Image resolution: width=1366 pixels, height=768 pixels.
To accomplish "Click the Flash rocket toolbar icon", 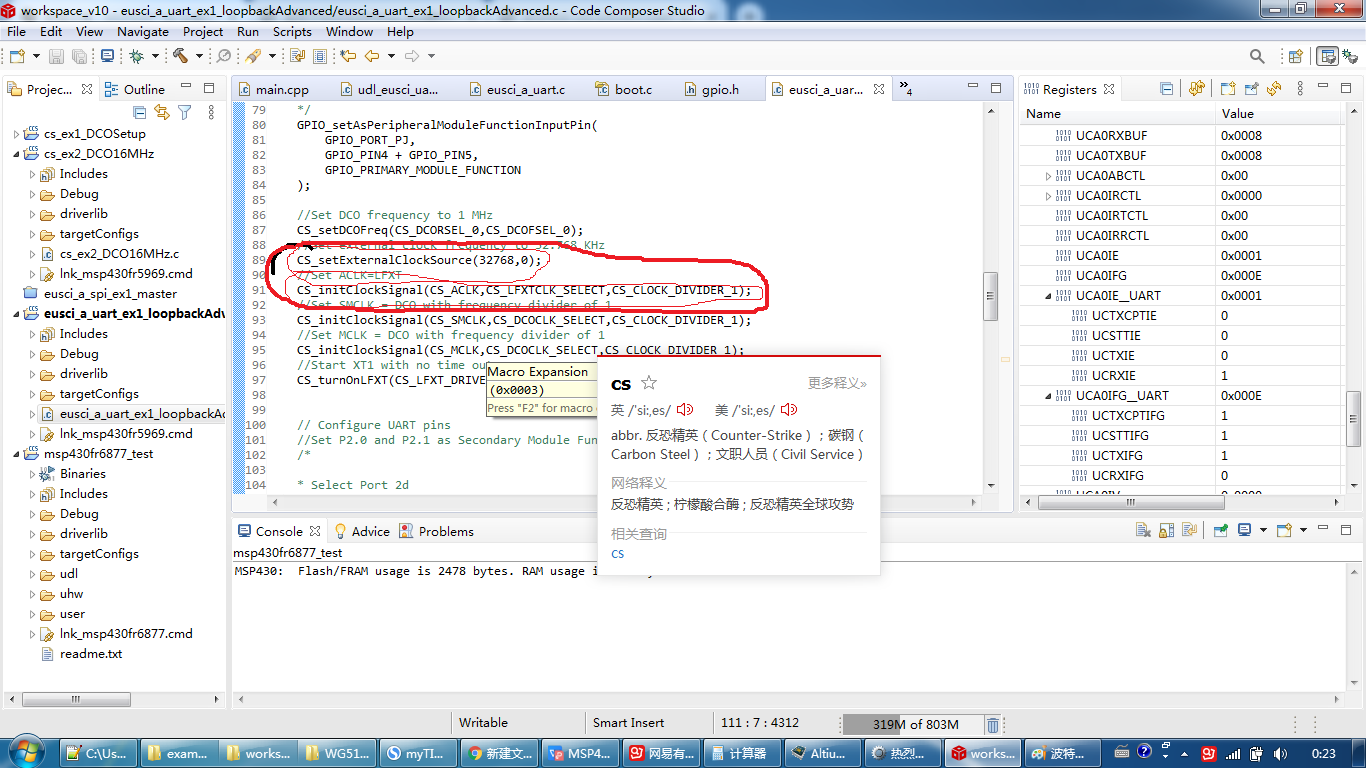I will coord(252,57).
